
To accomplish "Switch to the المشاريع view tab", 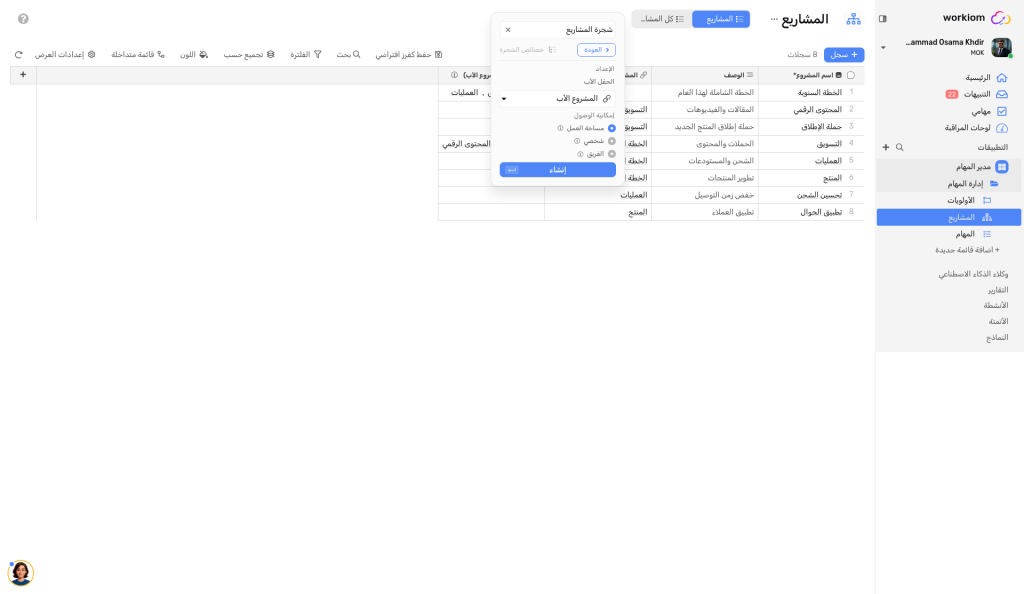I will (721, 19).
